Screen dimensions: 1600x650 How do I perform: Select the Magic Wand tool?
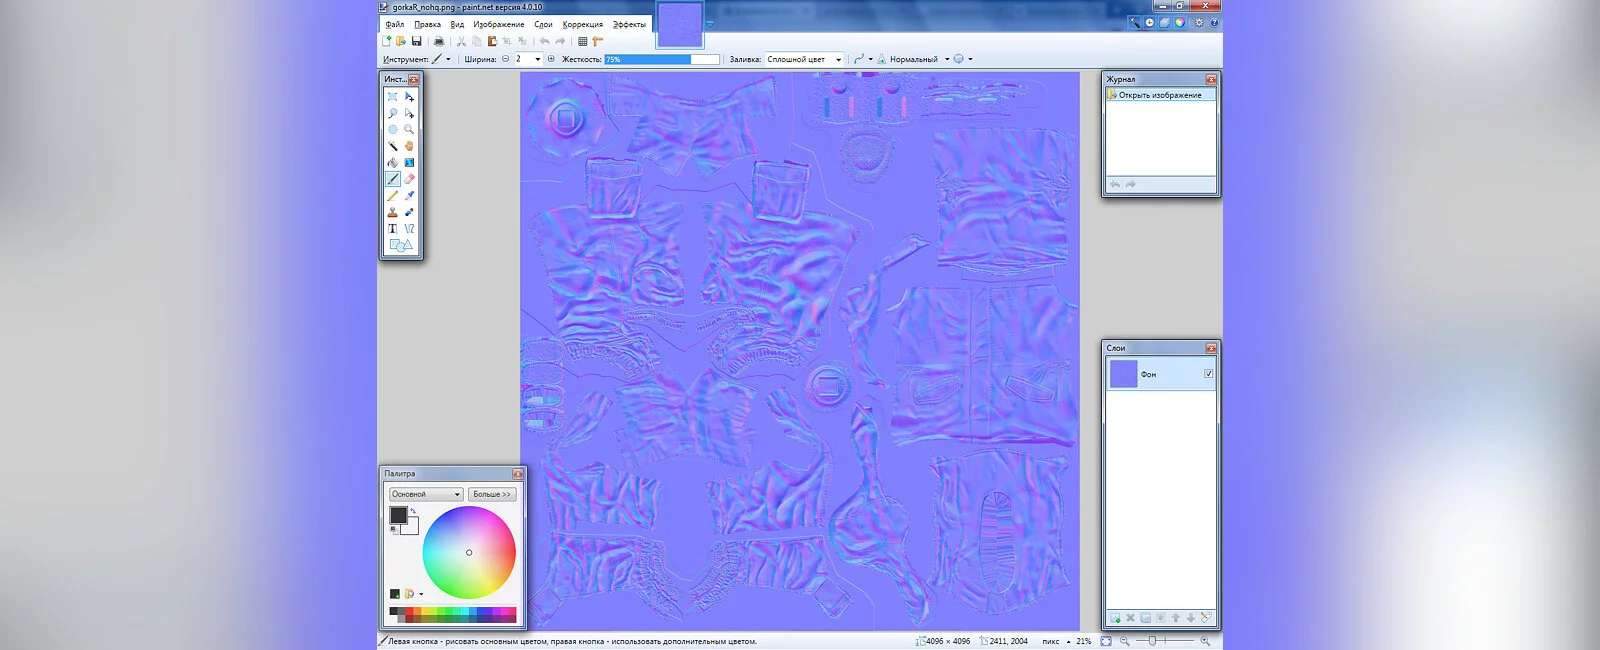[393, 146]
